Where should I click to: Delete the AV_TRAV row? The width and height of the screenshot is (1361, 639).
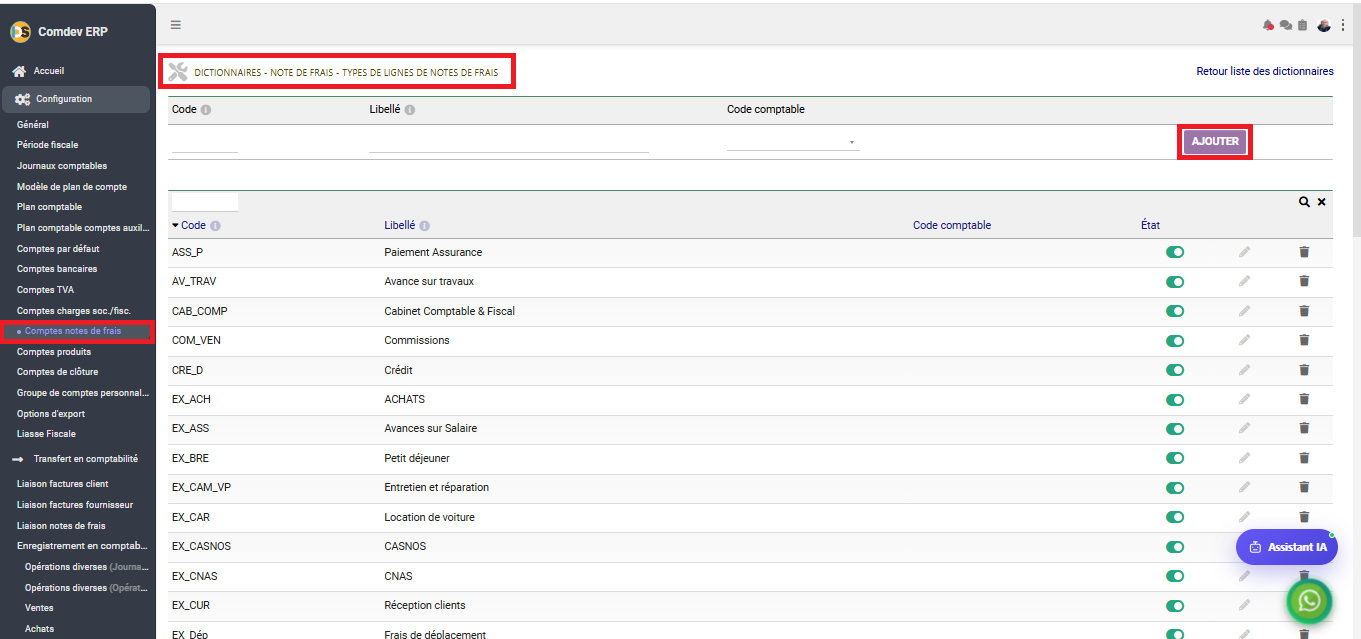point(1304,281)
